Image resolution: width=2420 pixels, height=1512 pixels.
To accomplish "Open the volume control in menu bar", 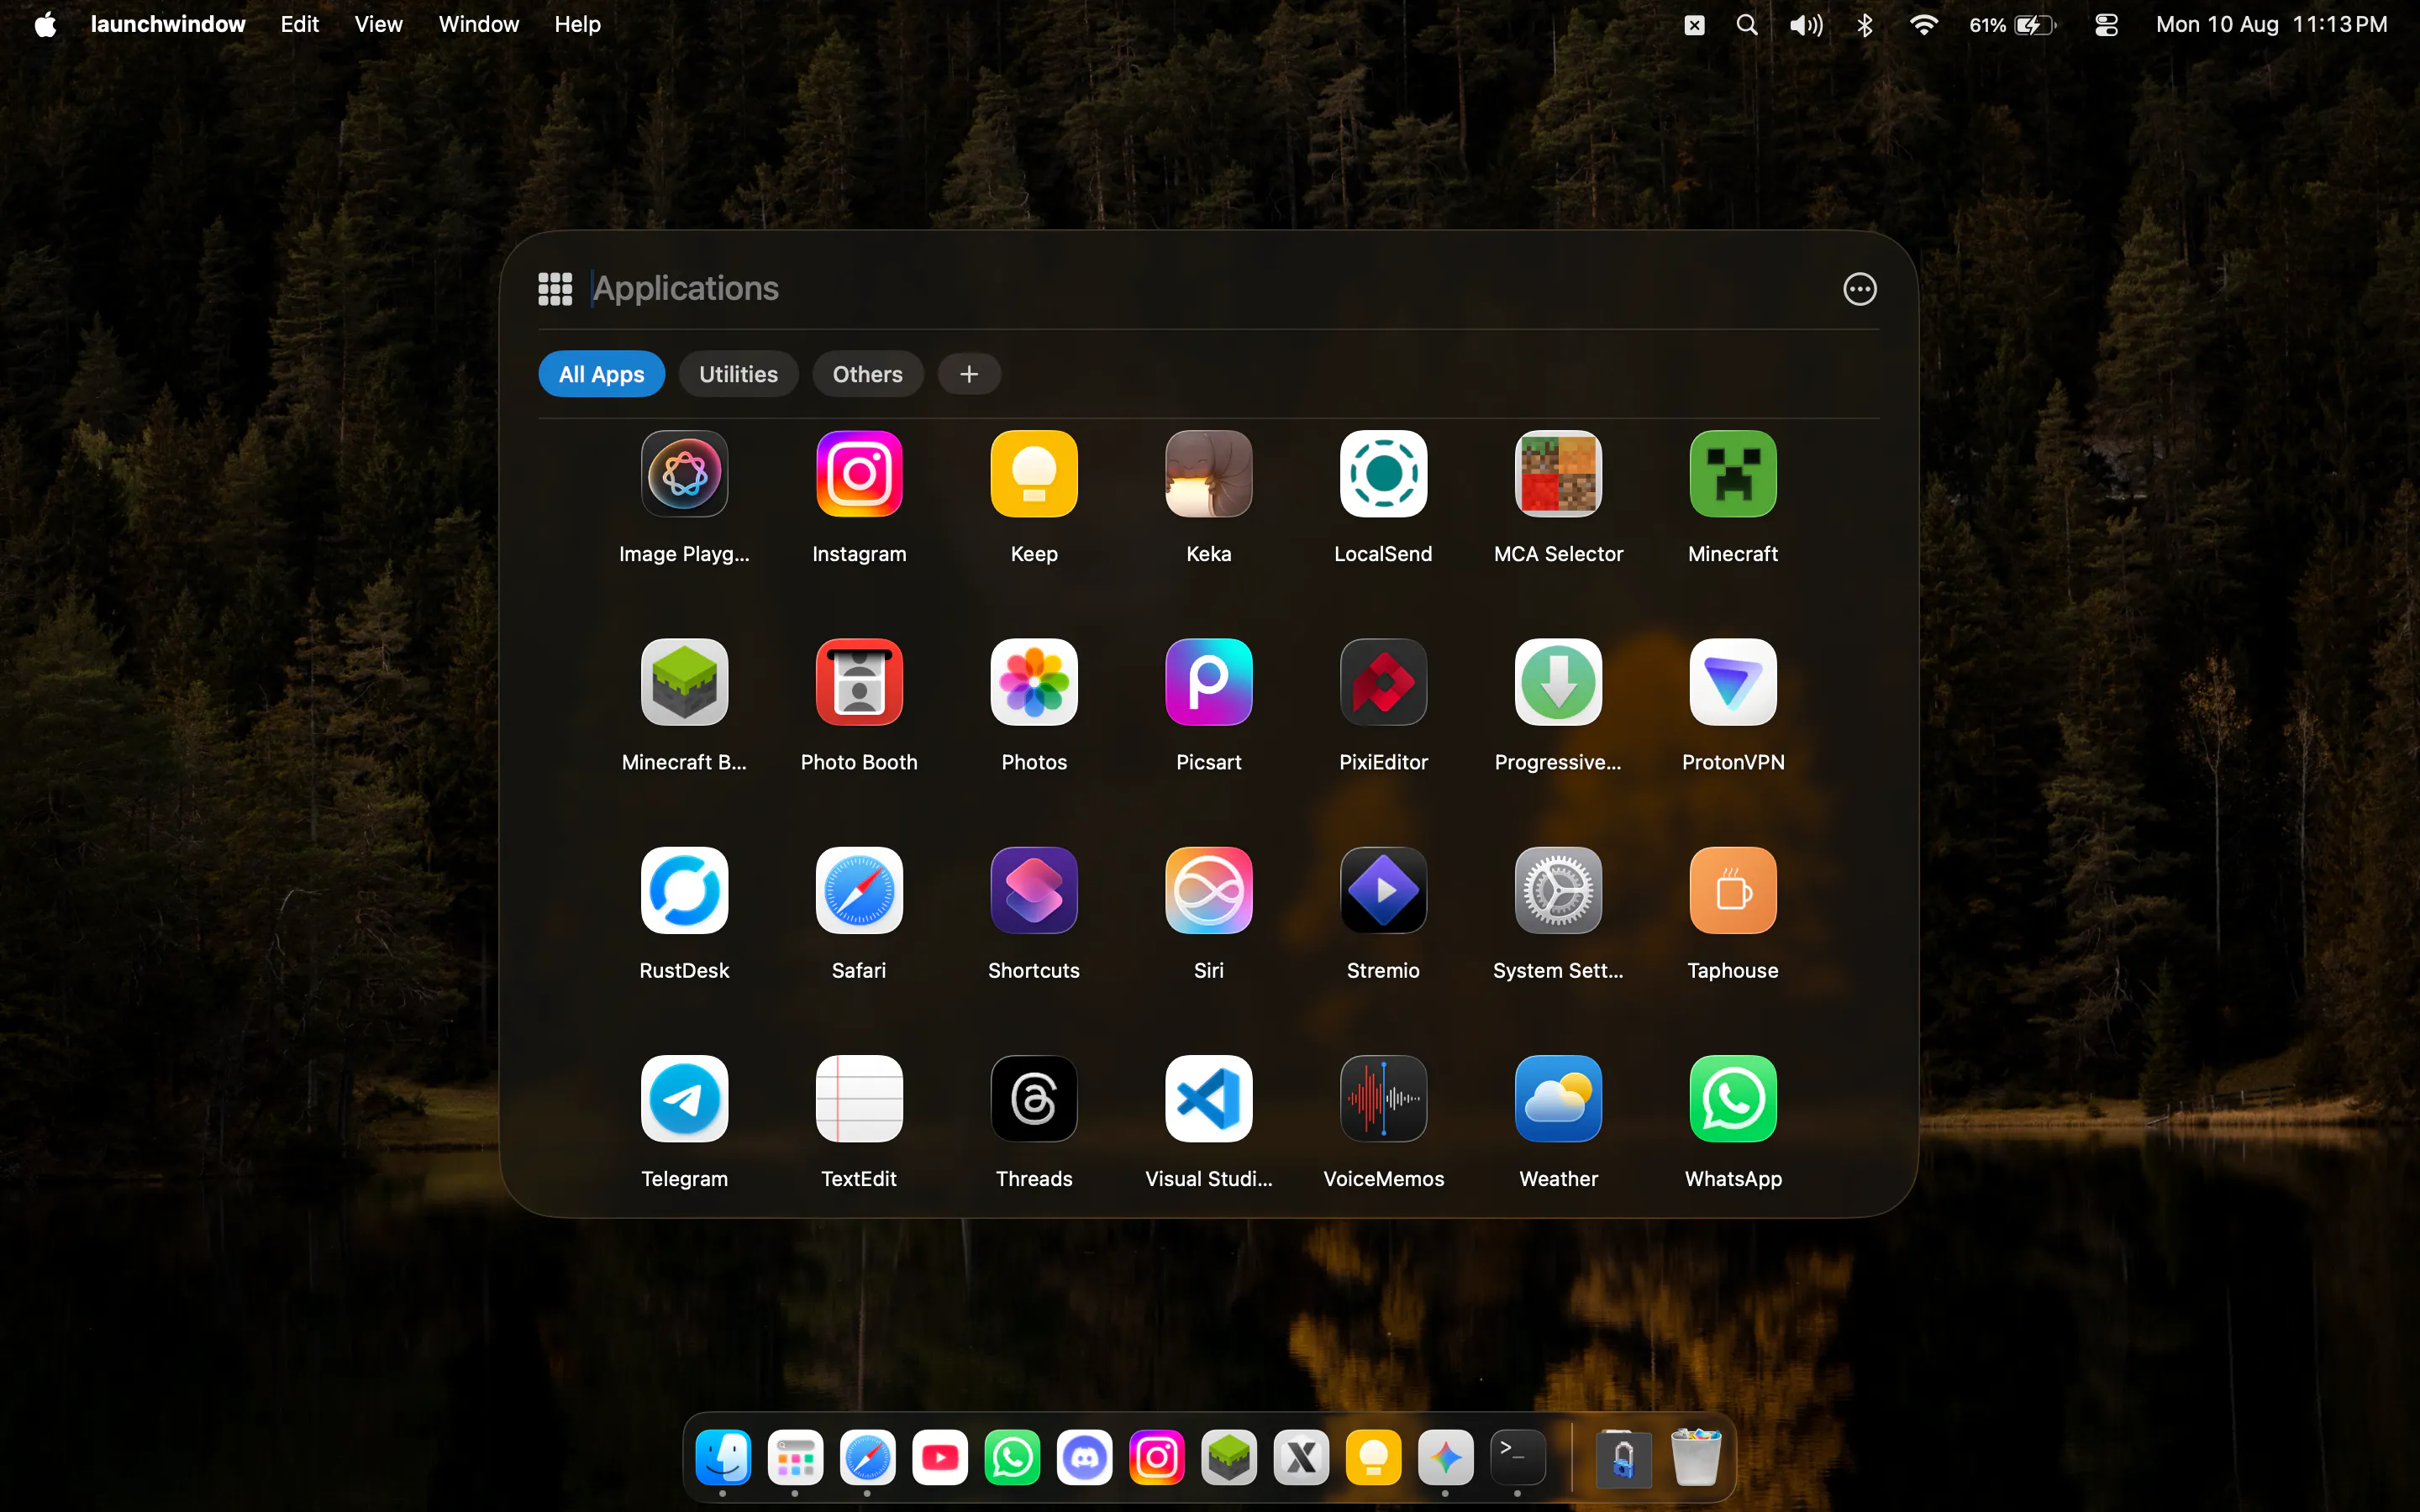I will tap(1805, 24).
